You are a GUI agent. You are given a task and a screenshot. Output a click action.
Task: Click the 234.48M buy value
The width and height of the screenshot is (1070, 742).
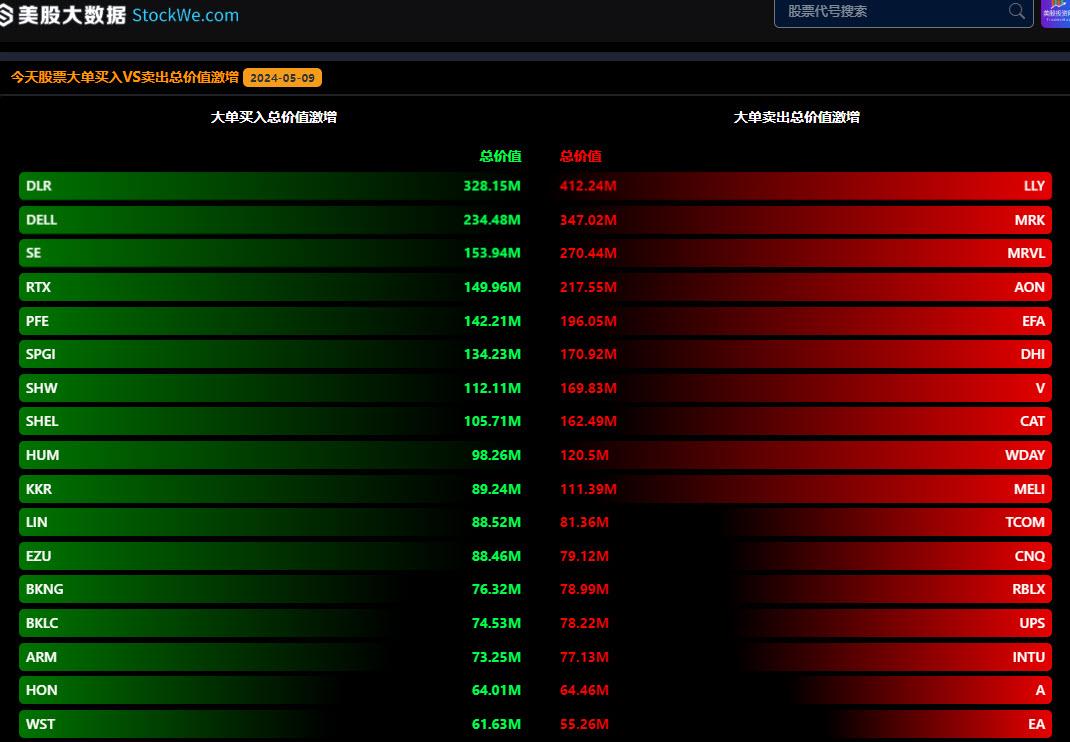point(491,220)
